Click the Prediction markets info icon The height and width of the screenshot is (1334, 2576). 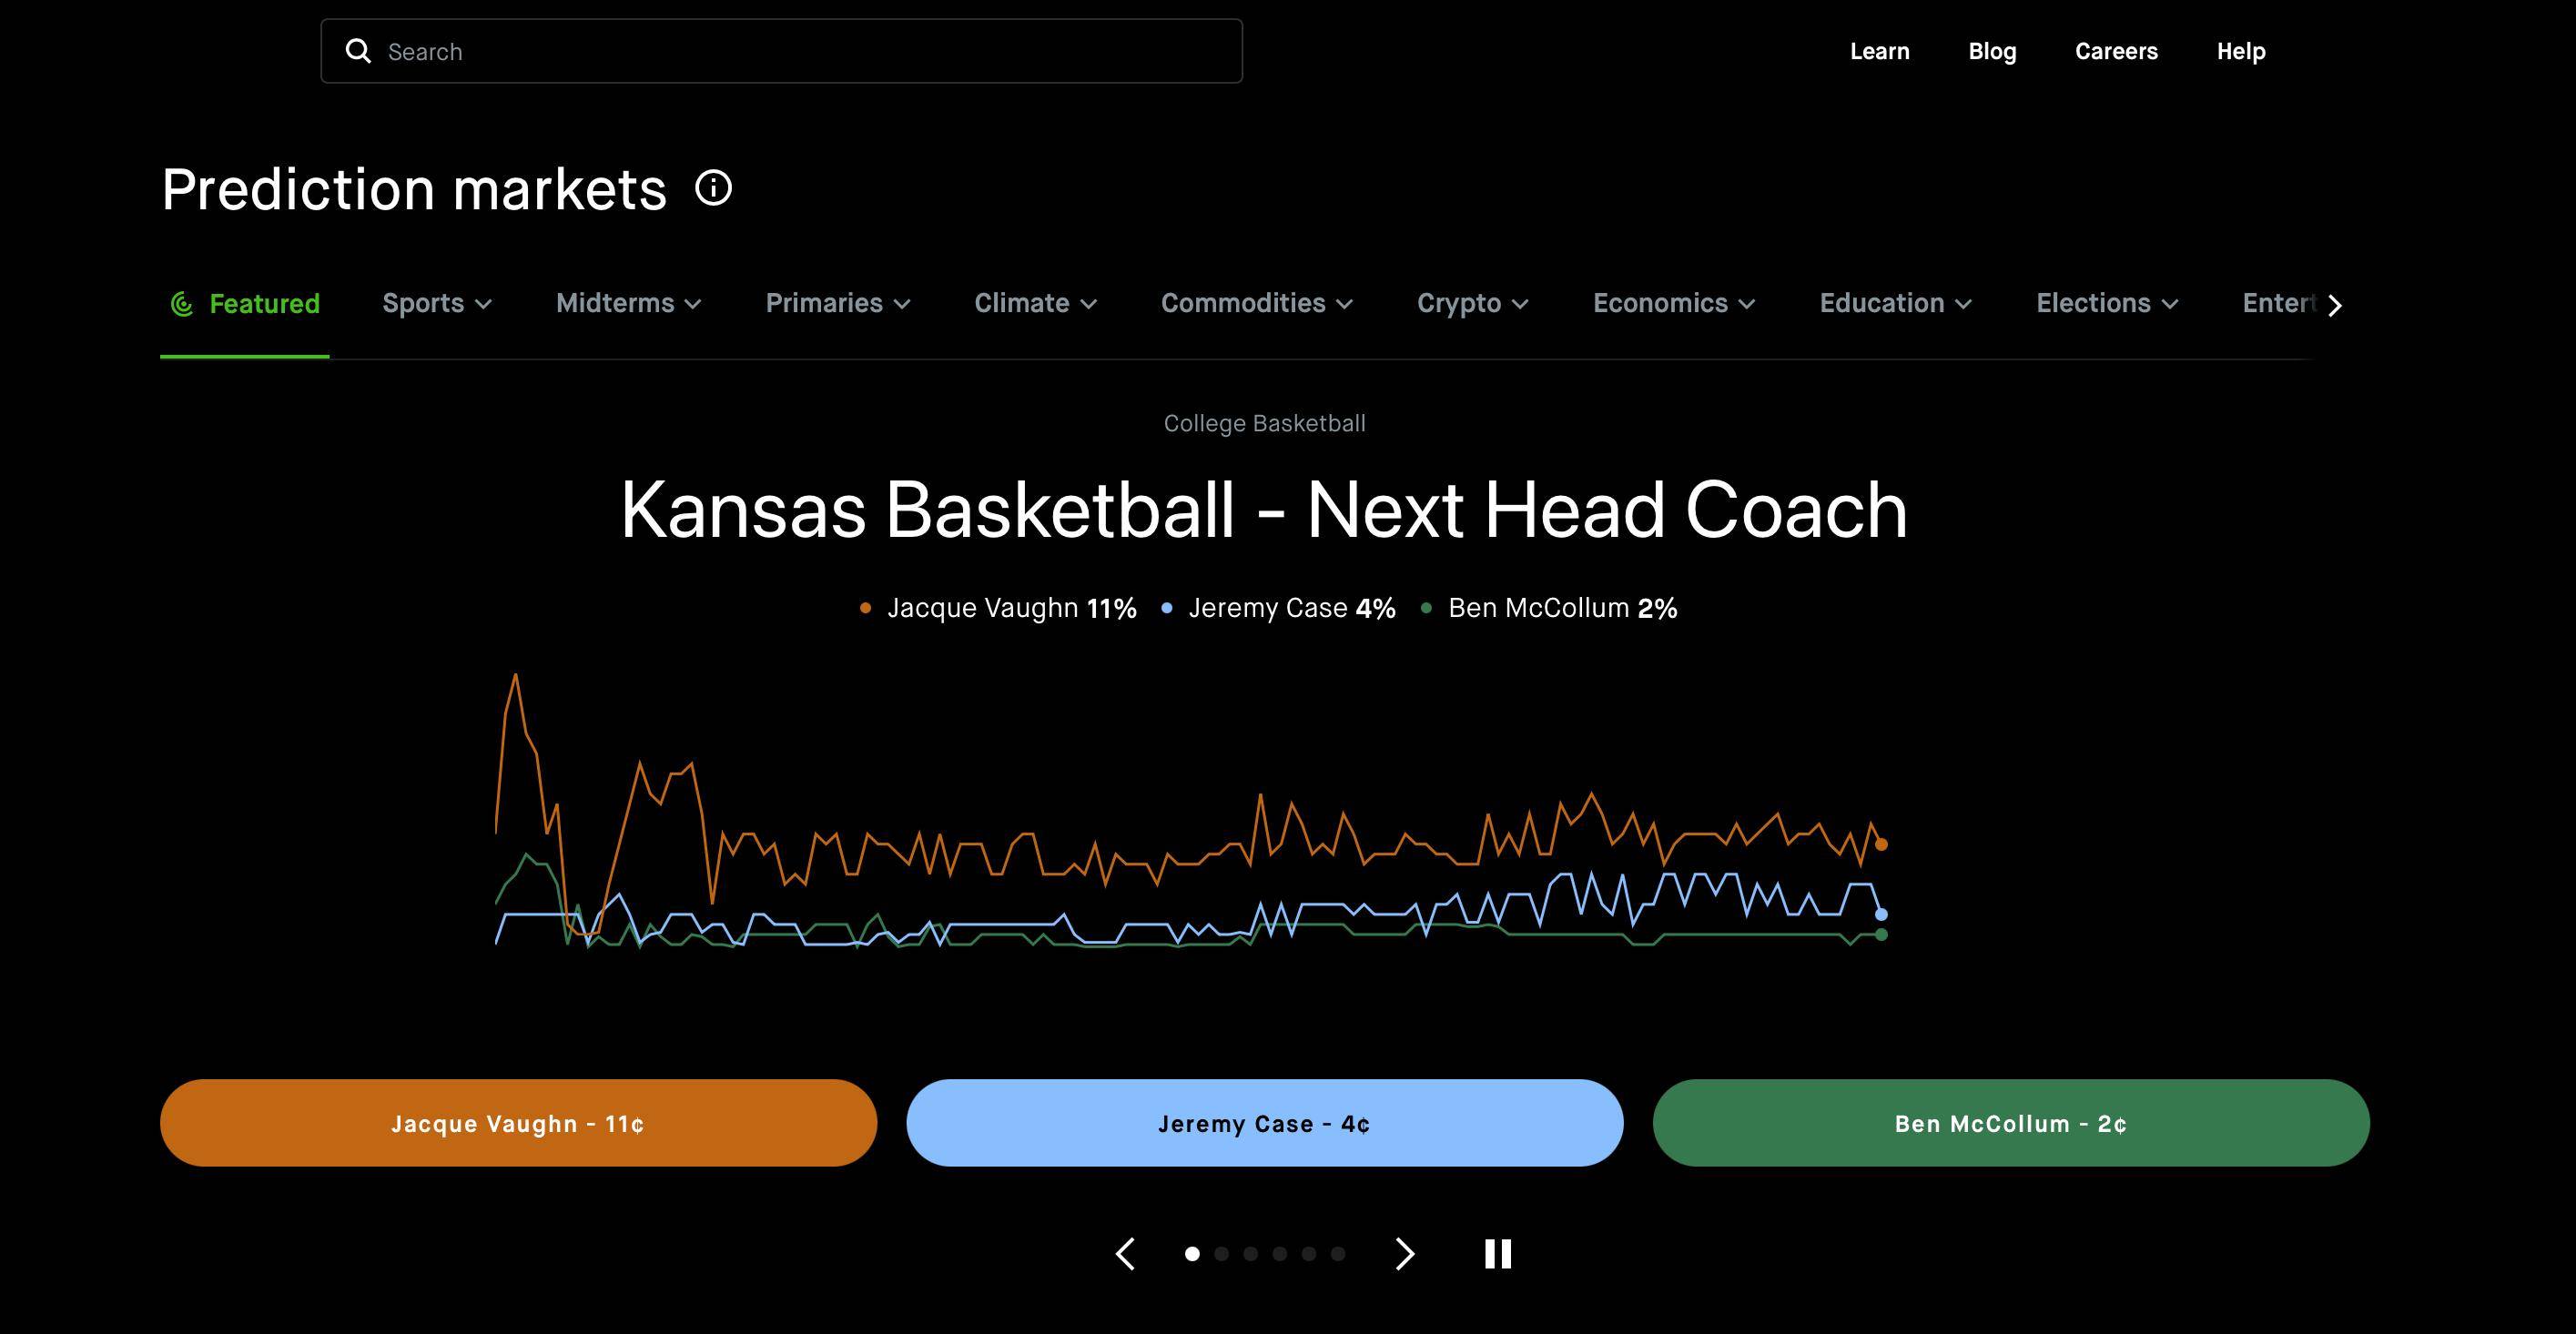point(714,188)
